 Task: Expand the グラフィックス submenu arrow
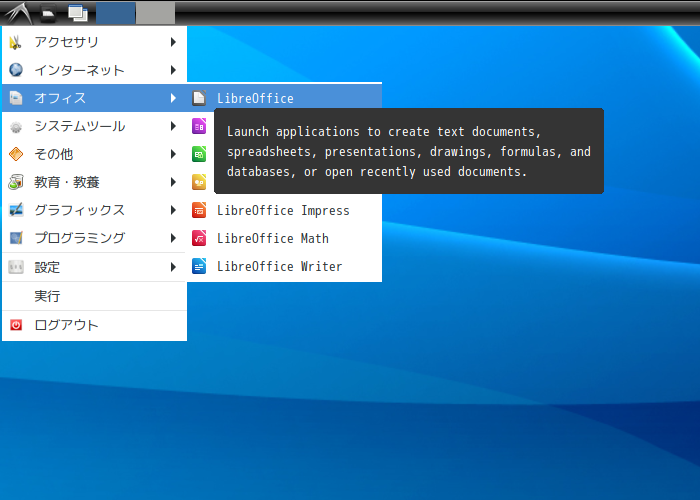click(x=173, y=210)
